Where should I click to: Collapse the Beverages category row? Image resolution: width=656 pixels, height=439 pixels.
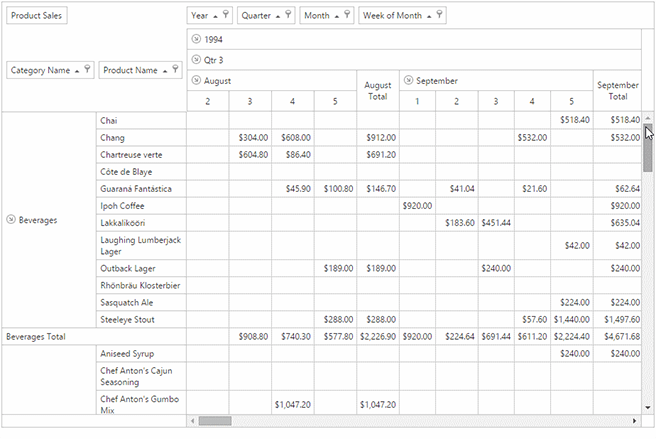click(11, 219)
